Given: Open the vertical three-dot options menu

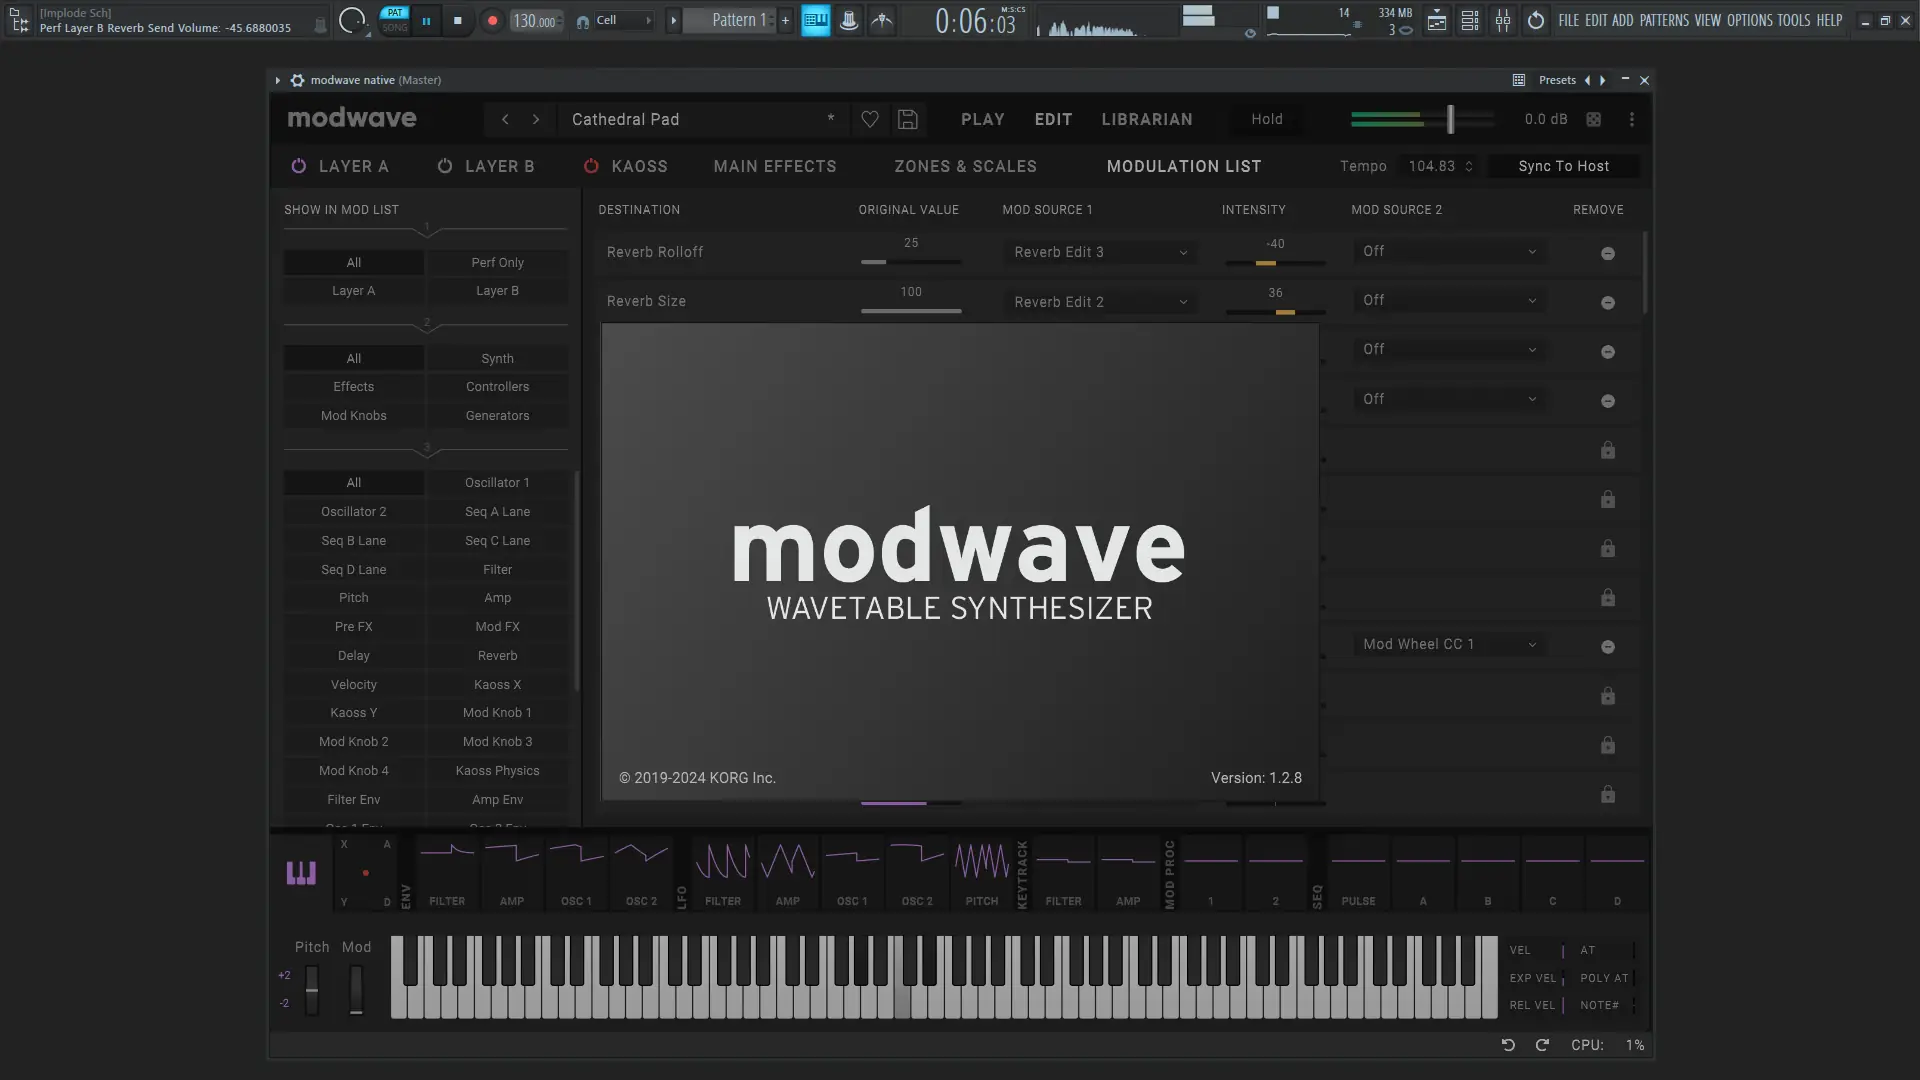Looking at the screenshot, I should coord(1632,119).
